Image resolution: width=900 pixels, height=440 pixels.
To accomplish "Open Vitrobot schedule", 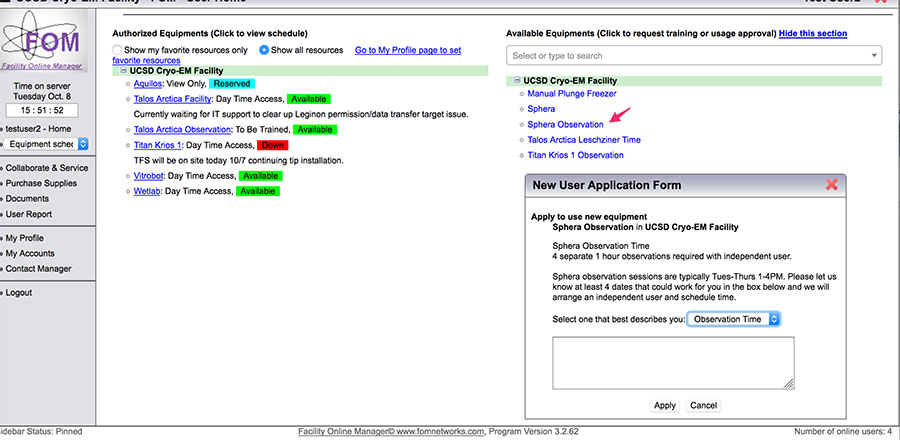I will tap(149, 176).
